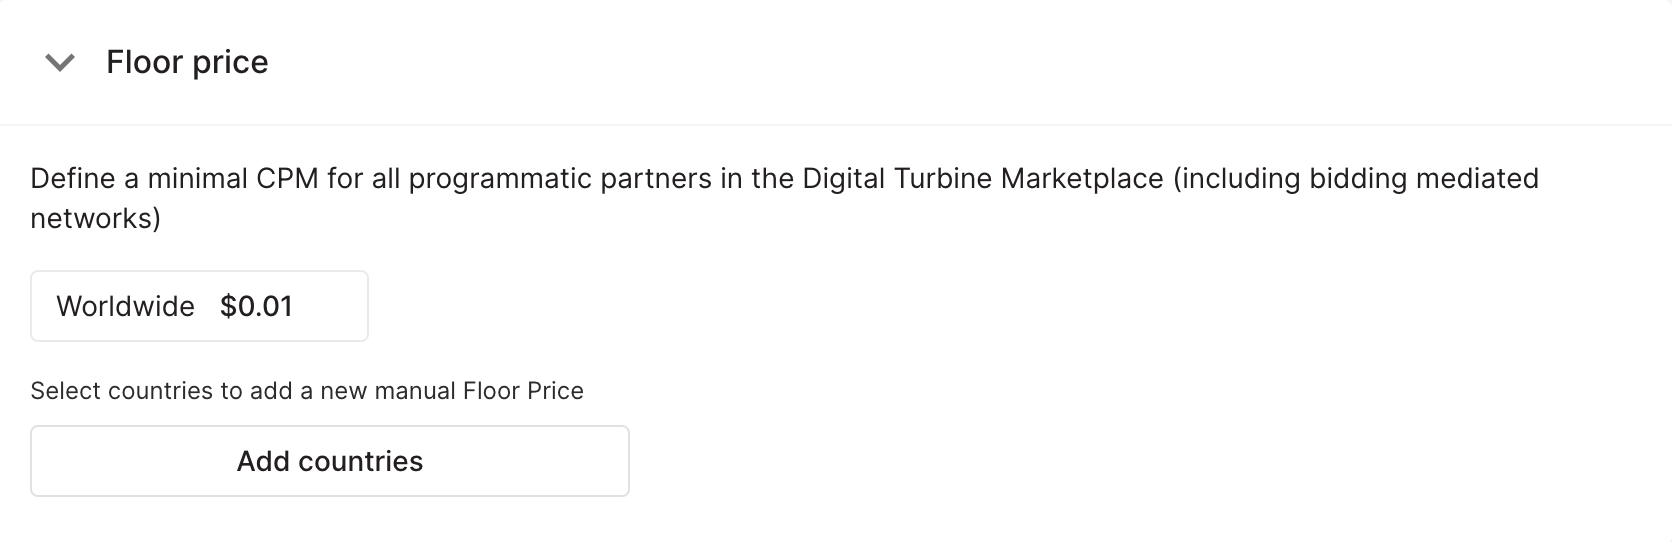Click the word 'price' in the section heading
1672x542 pixels.
pos(231,62)
